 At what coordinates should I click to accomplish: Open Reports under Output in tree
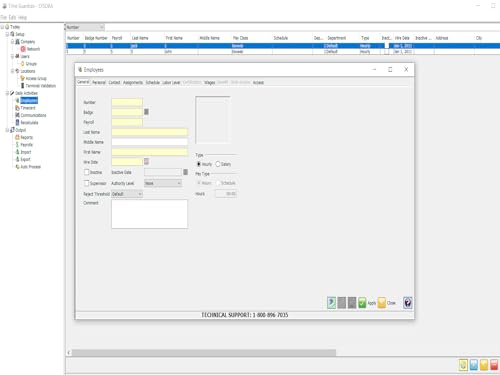click(27, 137)
